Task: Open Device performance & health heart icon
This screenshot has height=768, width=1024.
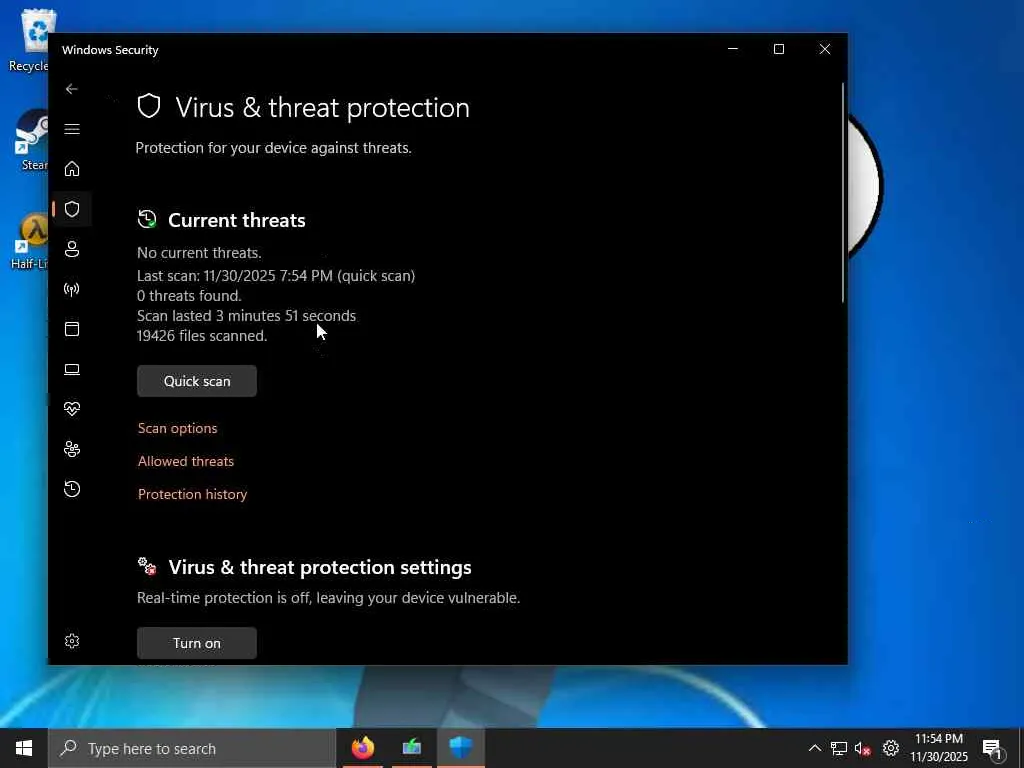Action: point(72,409)
